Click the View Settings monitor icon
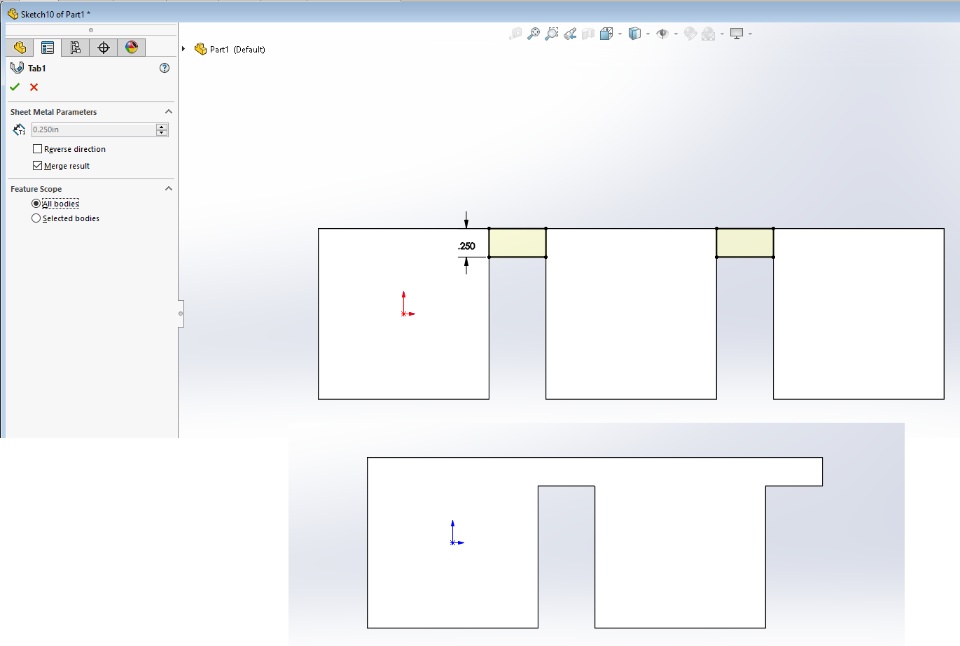The width and height of the screenshot is (960, 646). point(737,34)
